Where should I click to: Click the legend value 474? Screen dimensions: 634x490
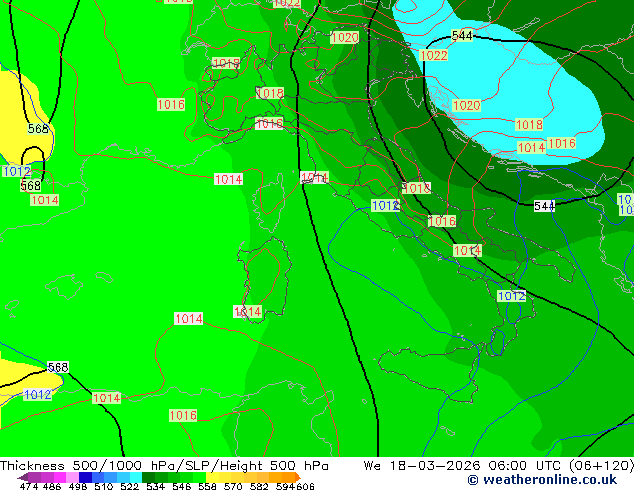[29, 486]
